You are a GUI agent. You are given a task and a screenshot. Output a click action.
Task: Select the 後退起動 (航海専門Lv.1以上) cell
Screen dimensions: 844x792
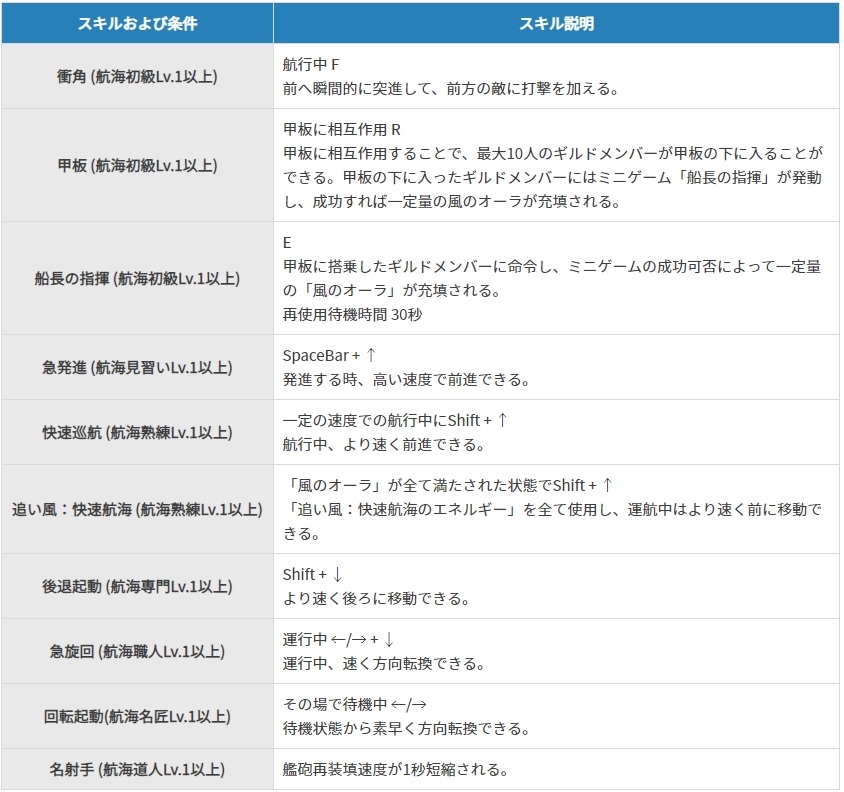[x=137, y=586]
